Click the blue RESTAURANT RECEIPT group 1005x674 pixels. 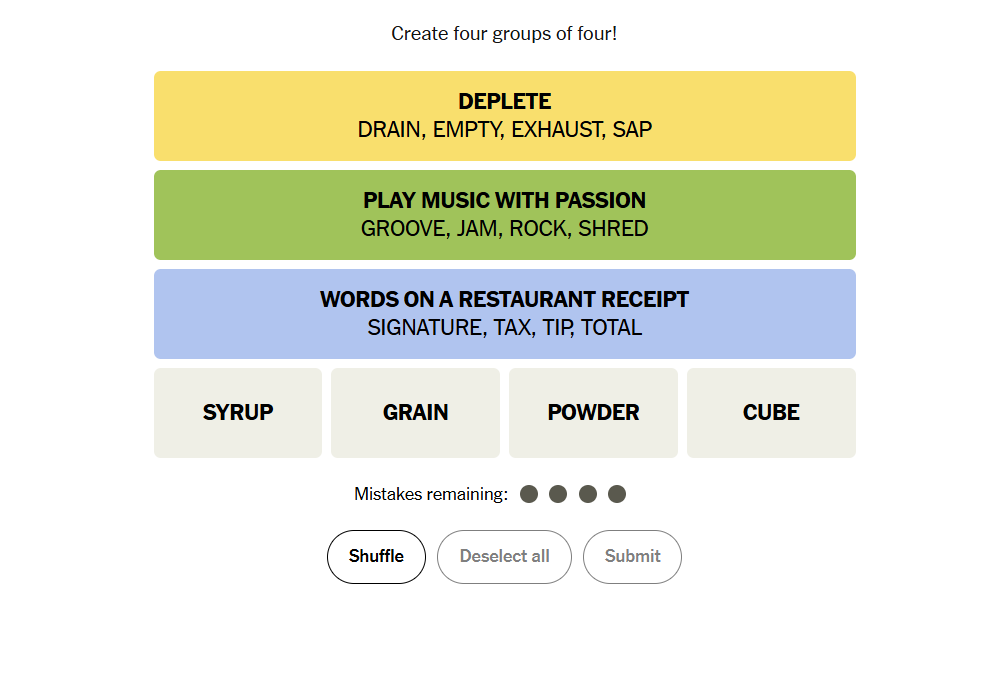tap(505, 314)
